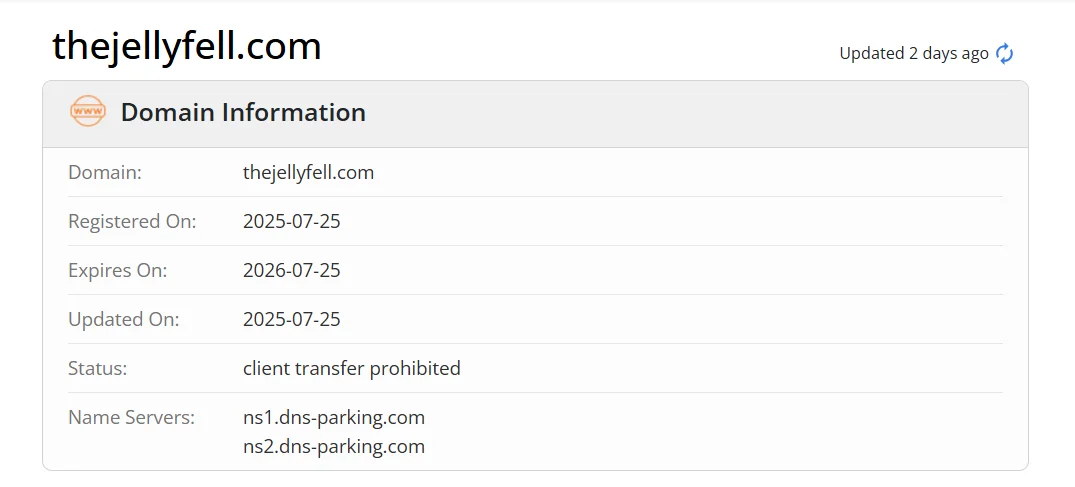
Task: Click the "Expires On:" label
Action: pyautogui.click(x=117, y=270)
